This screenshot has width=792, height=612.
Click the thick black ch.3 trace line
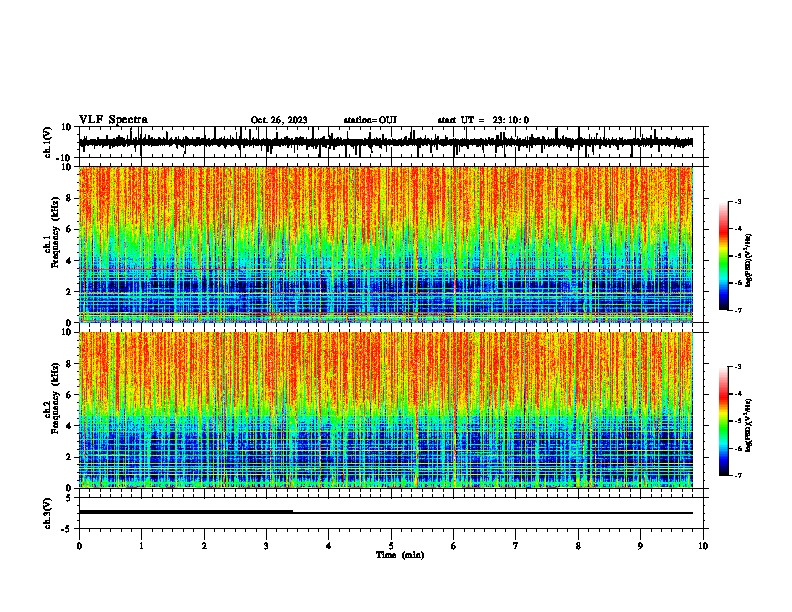point(186,512)
